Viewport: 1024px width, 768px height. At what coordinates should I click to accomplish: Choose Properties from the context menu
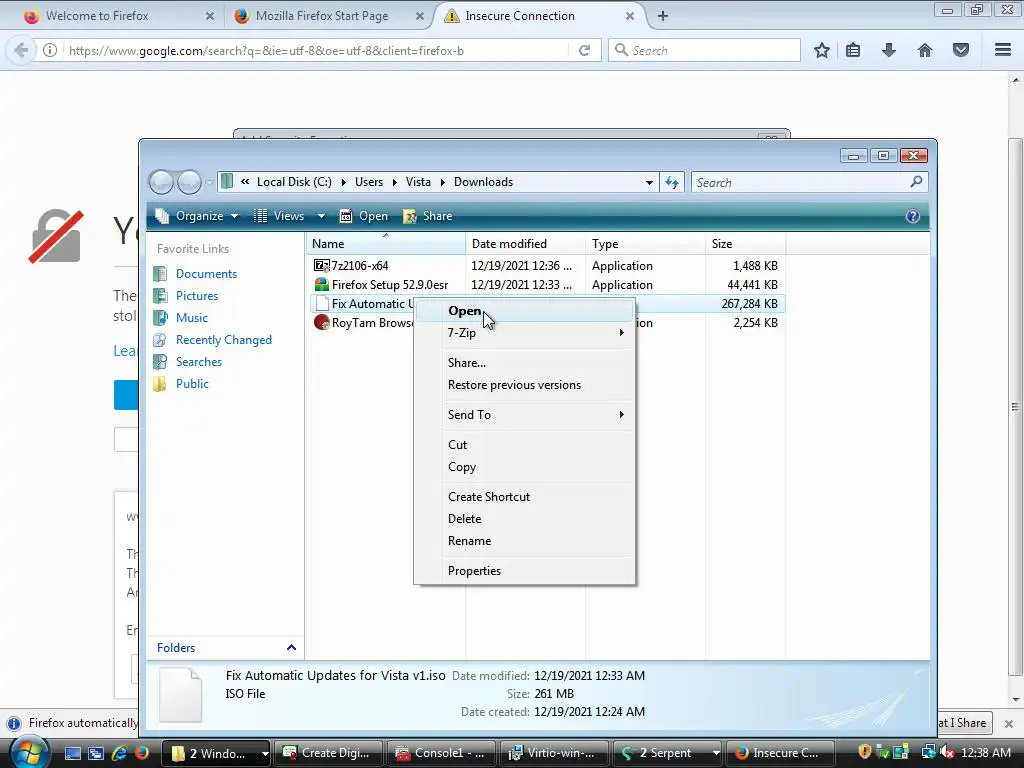(x=524, y=571)
